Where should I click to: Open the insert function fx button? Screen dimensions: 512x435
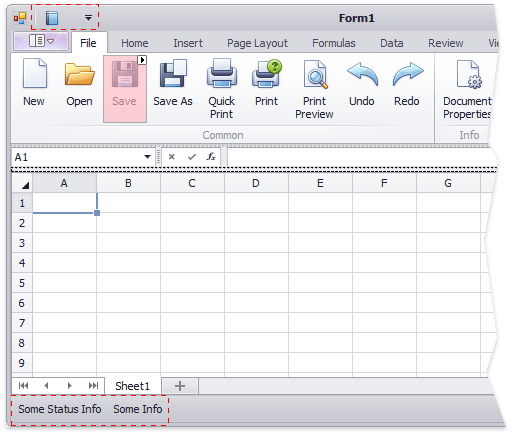pos(211,156)
